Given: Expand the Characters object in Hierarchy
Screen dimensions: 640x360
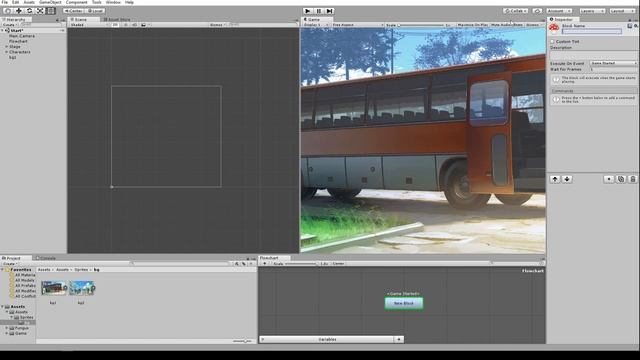Looking at the screenshot, I should coord(7,52).
